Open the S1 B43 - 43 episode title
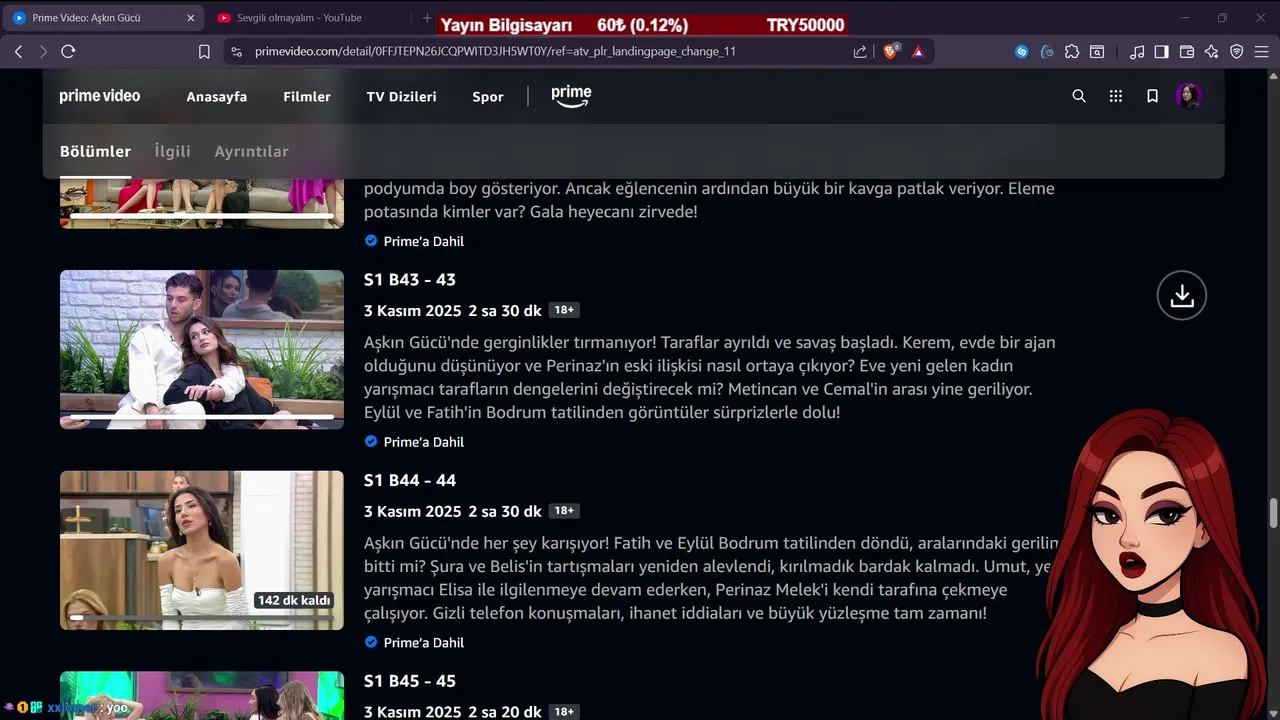 (x=410, y=279)
